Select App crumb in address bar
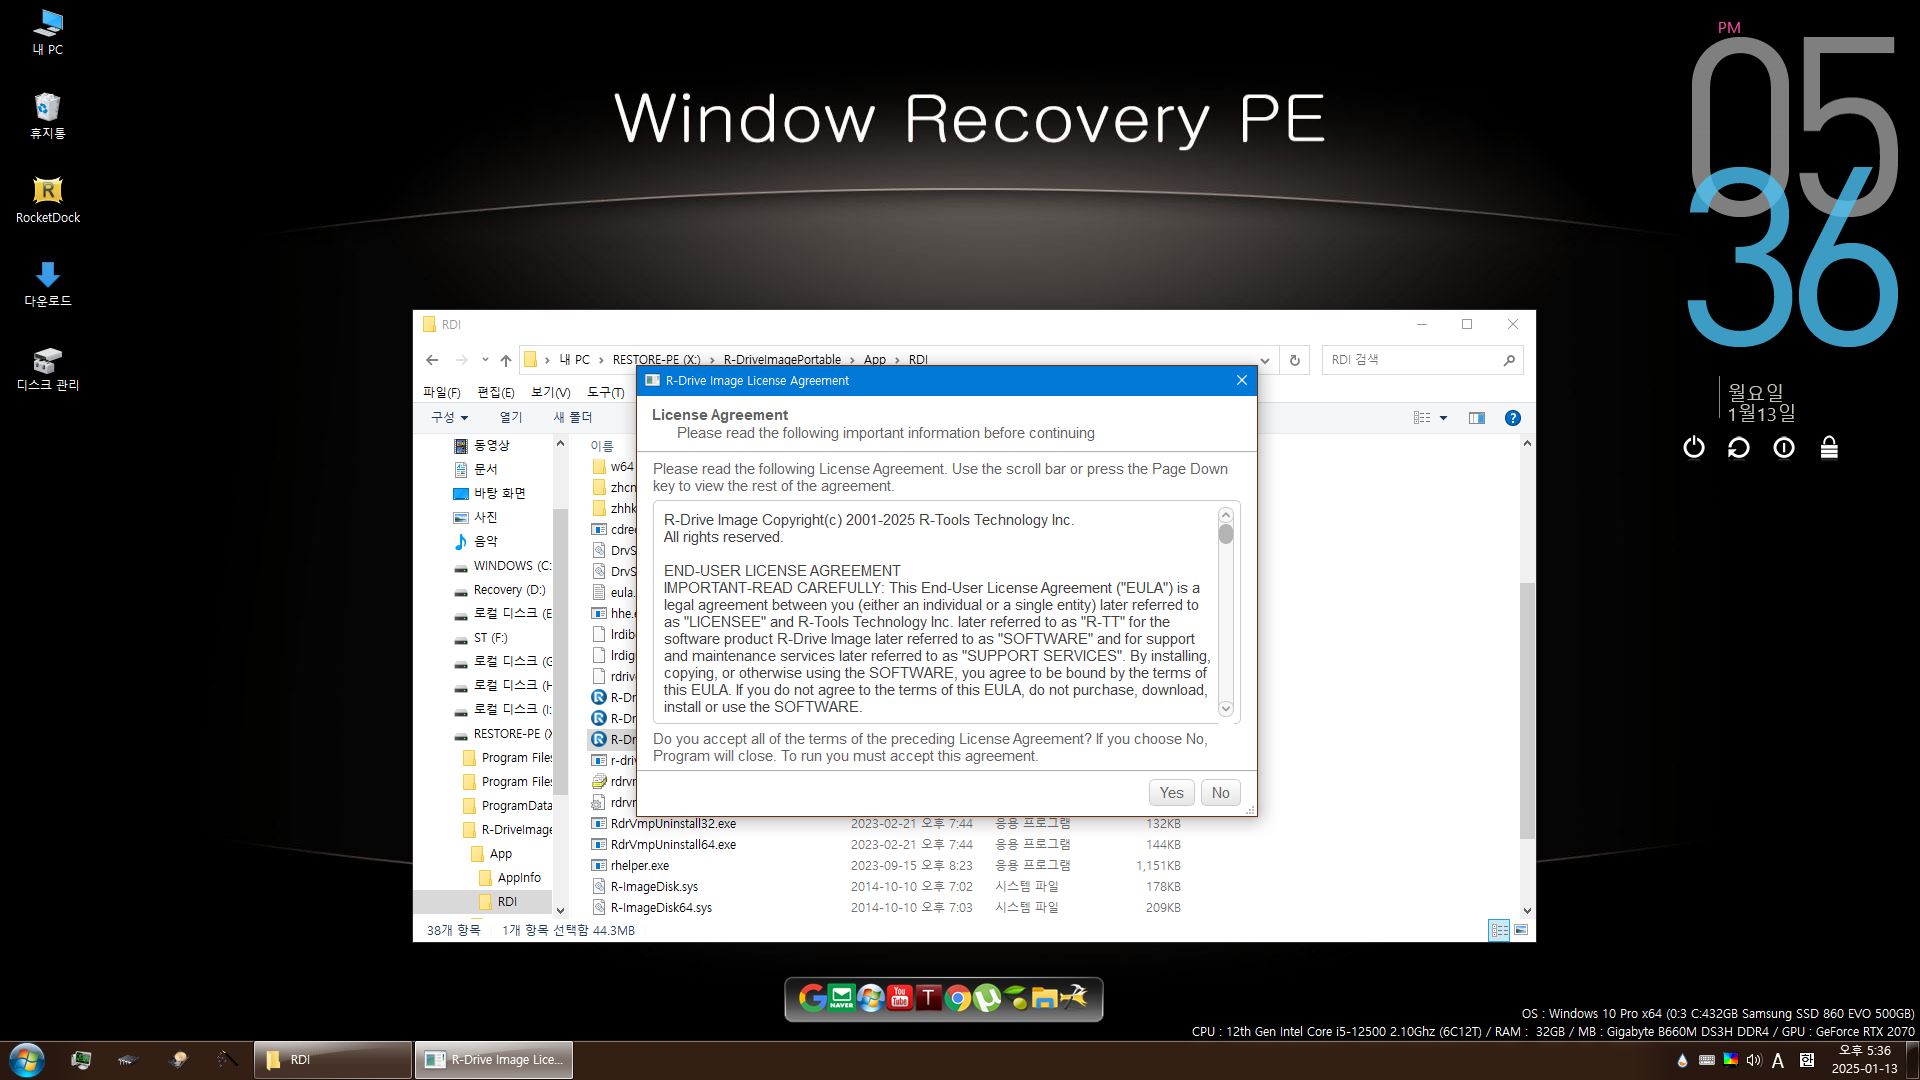 tap(875, 360)
